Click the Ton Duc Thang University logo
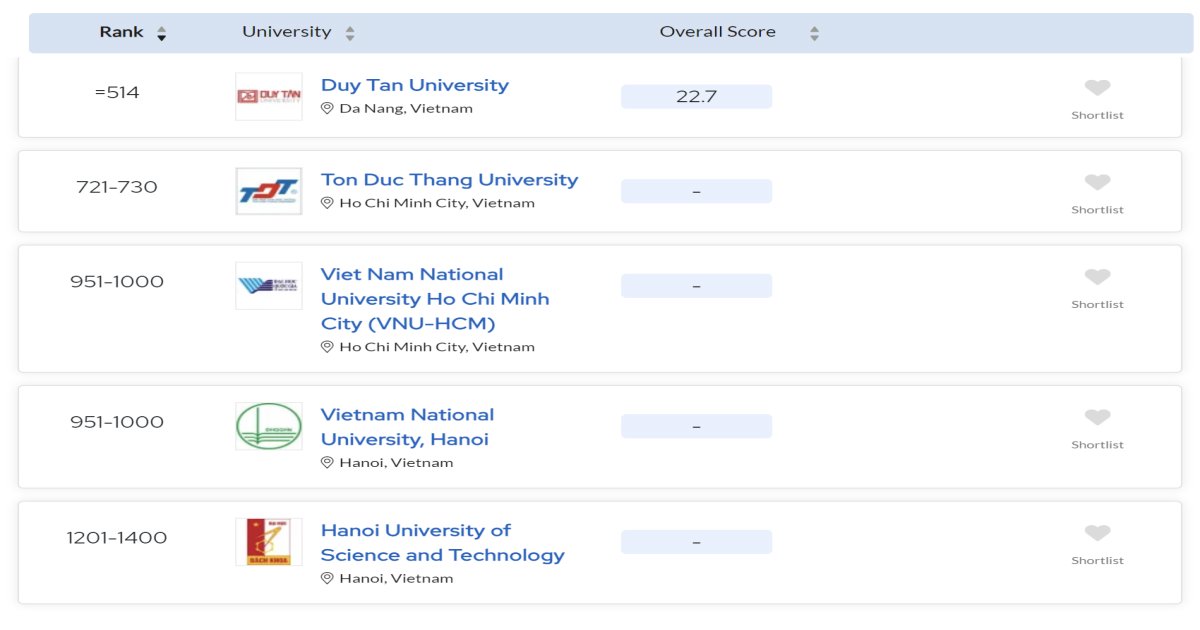The height and width of the screenshot is (630, 1200). [268, 191]
